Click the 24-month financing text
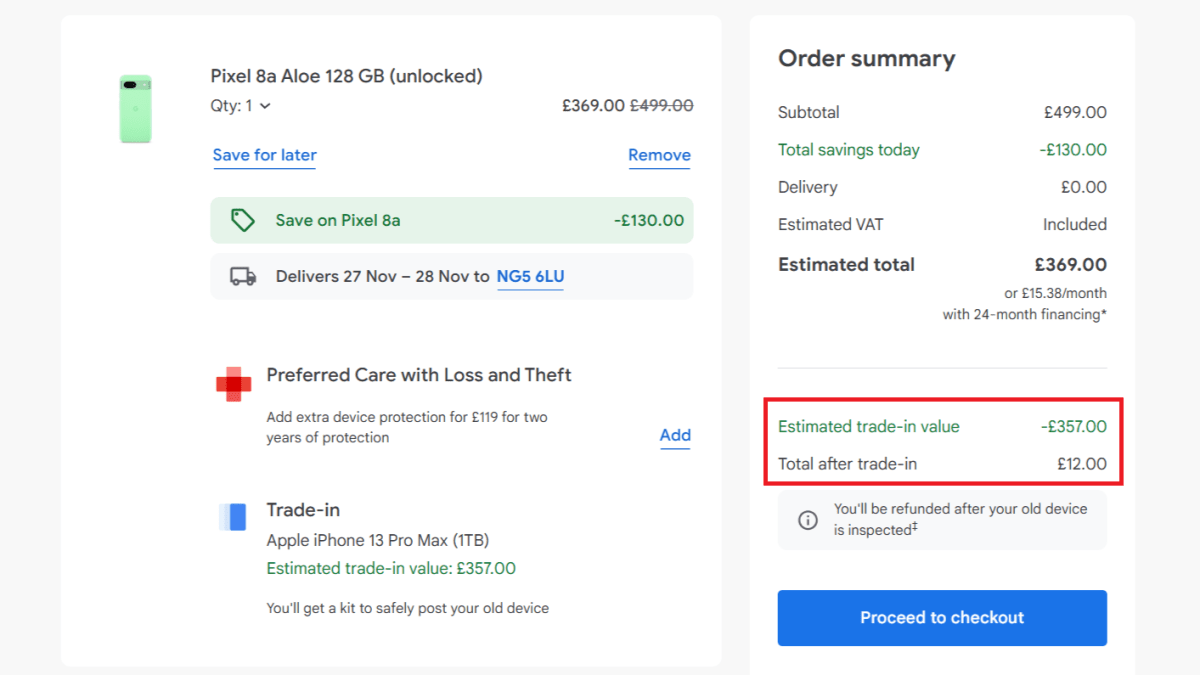 (1023, 313)
